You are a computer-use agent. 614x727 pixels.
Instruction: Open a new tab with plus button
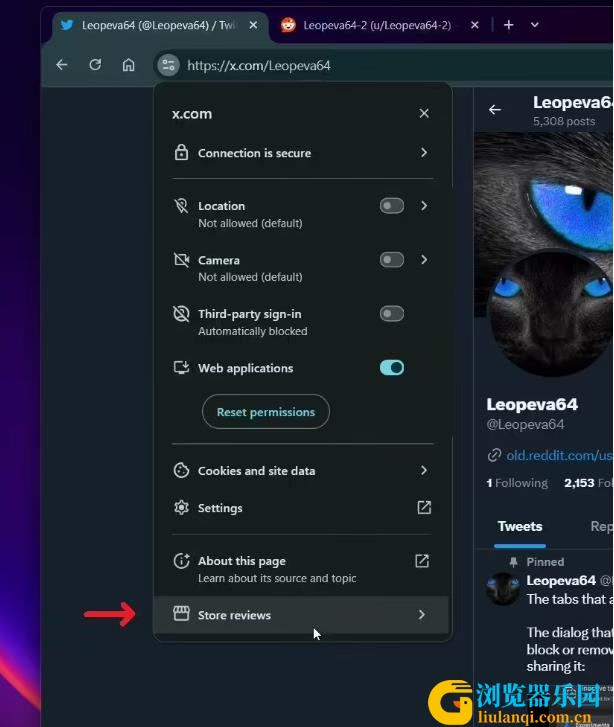(508, 25)
